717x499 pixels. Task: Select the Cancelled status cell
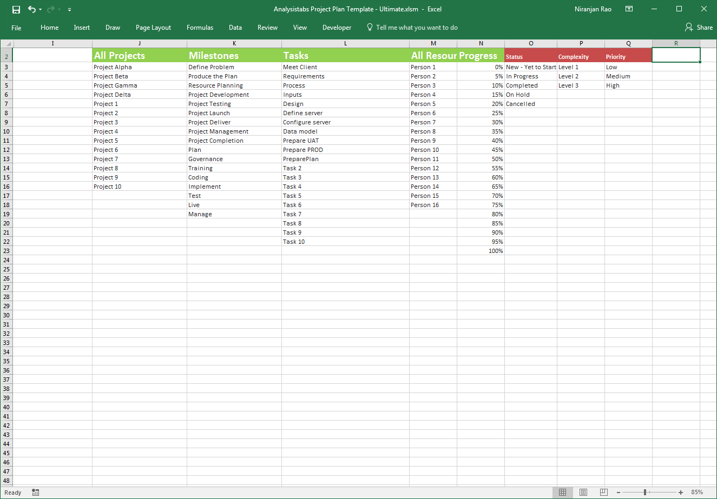531,104
